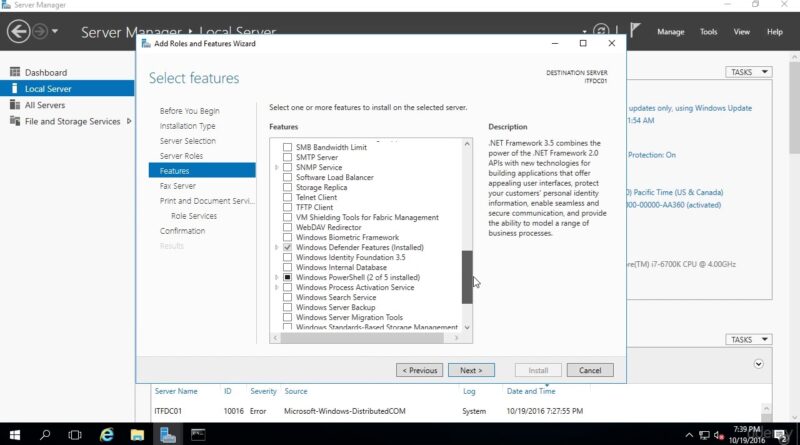Click the features list vertical scrollbar thumb
This screenshot has height=445, width=800.
tap(467, 277)
